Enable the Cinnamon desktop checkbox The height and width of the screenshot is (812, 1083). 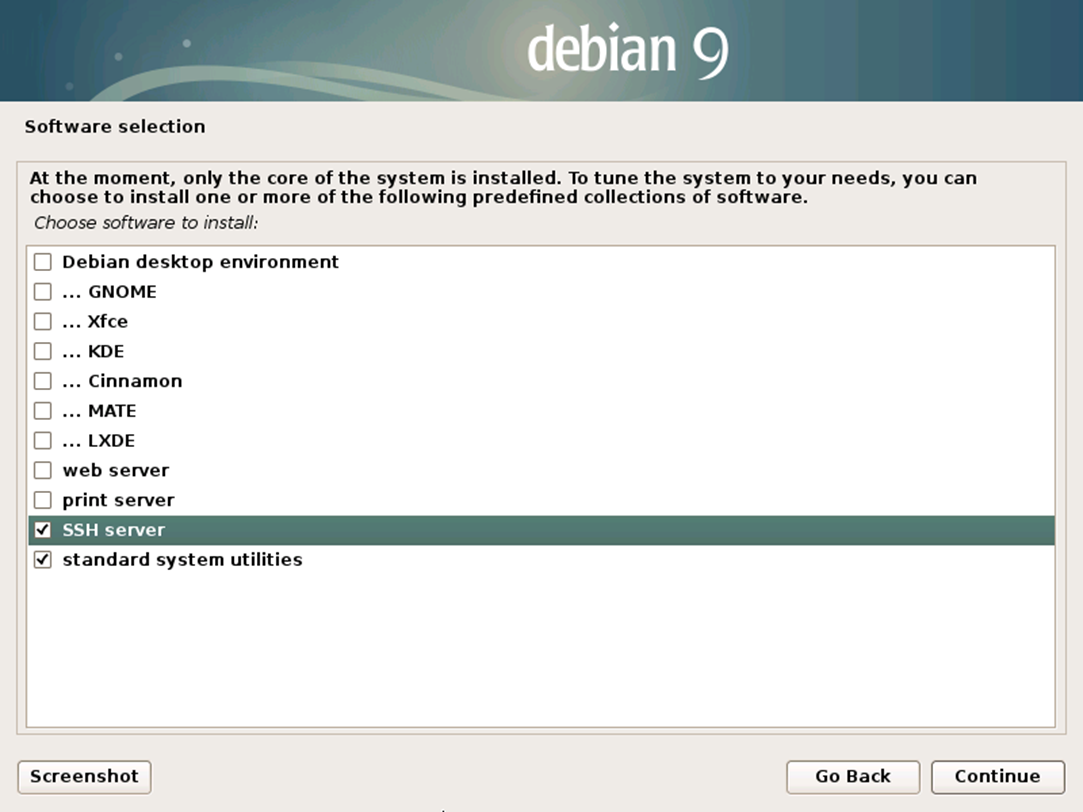42,381
